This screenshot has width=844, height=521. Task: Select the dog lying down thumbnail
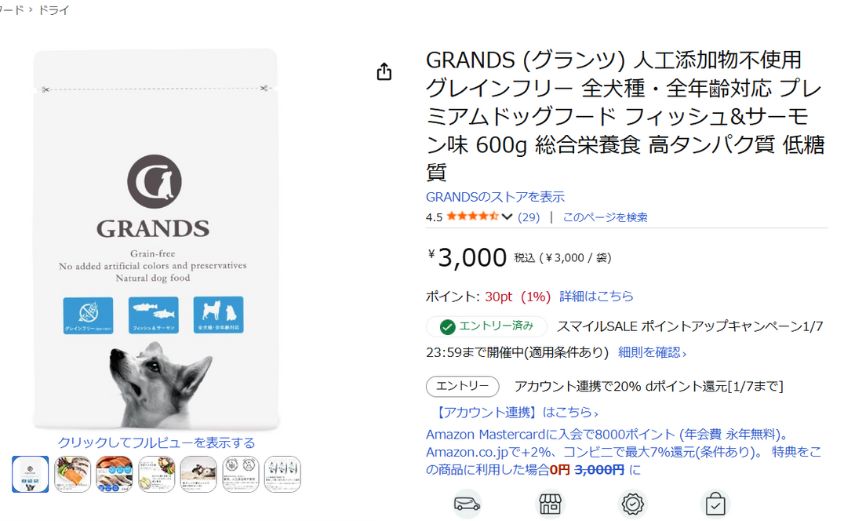coord(198,473)
